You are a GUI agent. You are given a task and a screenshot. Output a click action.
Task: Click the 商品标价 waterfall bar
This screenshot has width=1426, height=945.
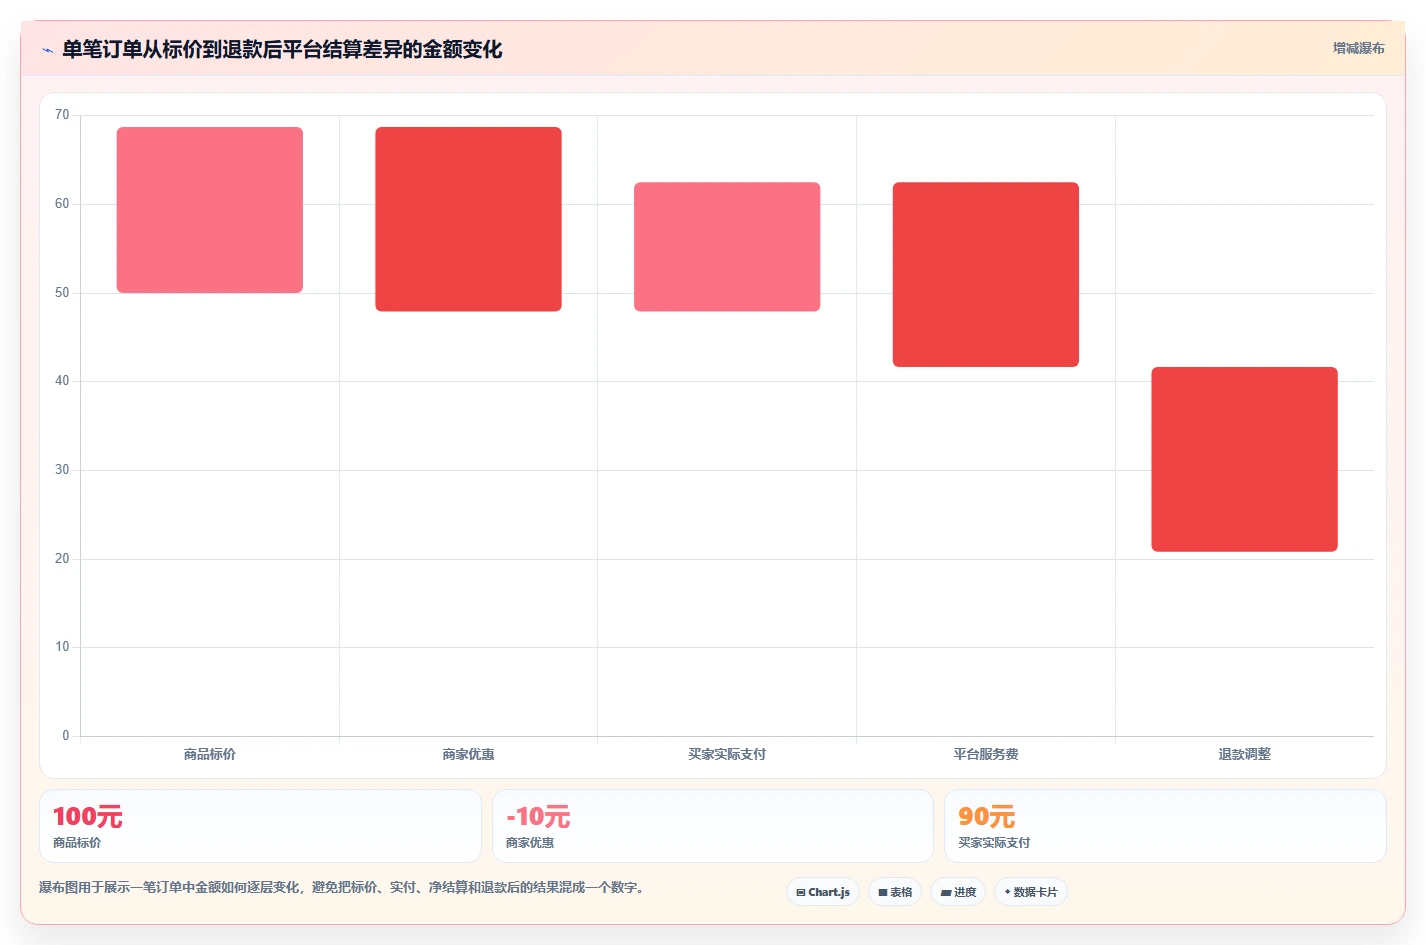click(x=210, y=210)
